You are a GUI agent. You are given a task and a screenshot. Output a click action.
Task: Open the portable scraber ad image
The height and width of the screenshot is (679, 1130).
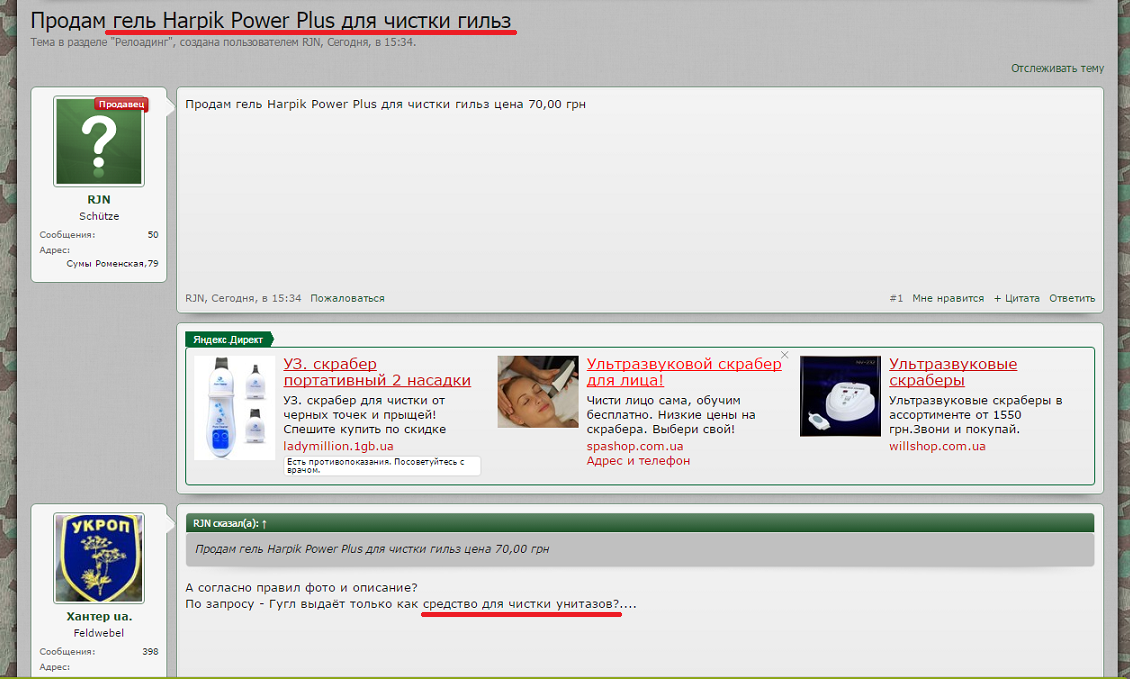tap(234, 407)
